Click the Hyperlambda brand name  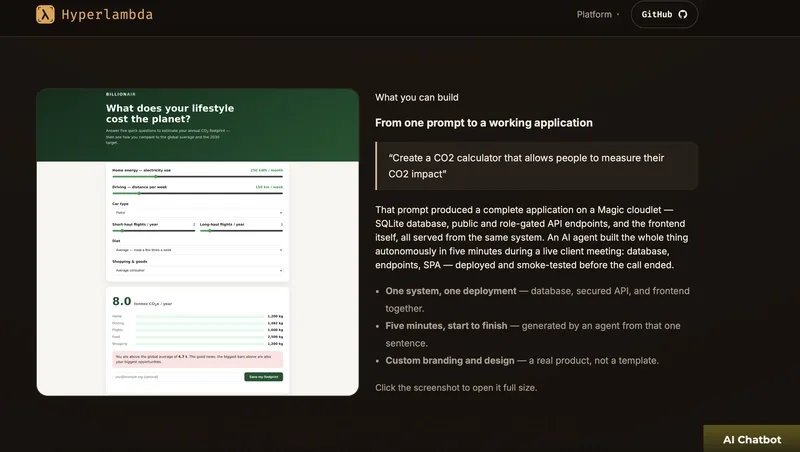[x=107, y=14]
